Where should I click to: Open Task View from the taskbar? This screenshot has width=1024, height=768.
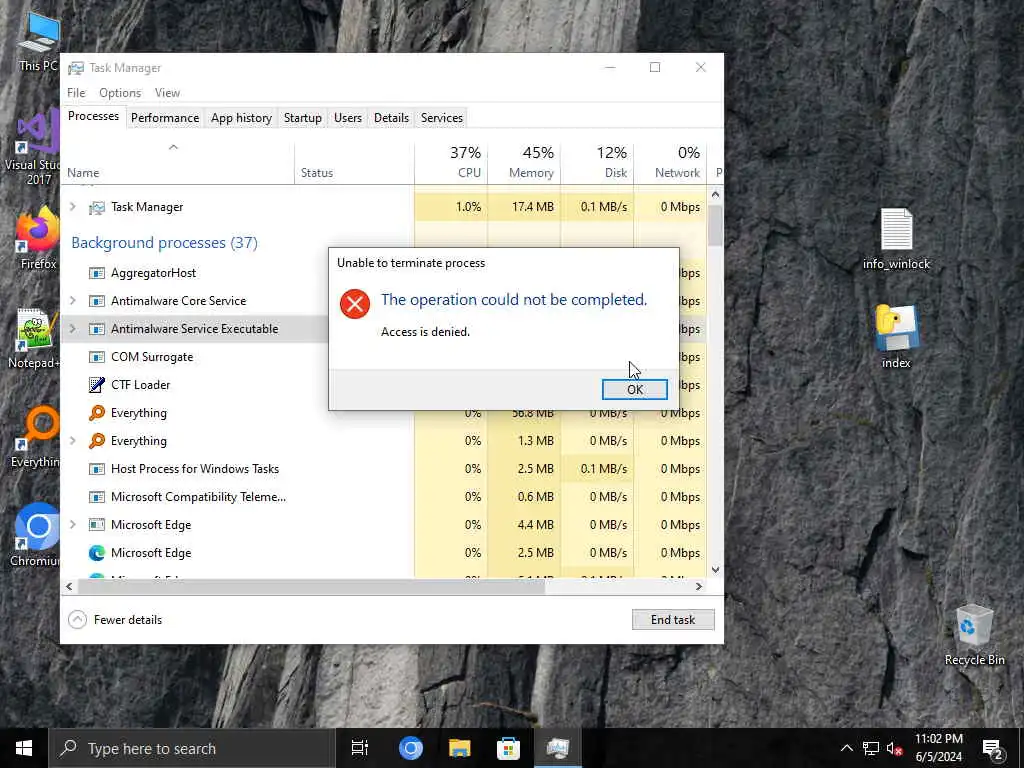[360, 748]
